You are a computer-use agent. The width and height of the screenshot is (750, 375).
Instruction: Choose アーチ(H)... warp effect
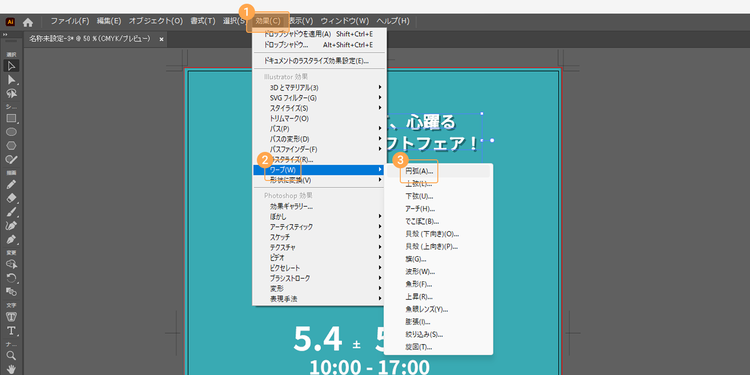click(438, 209)
